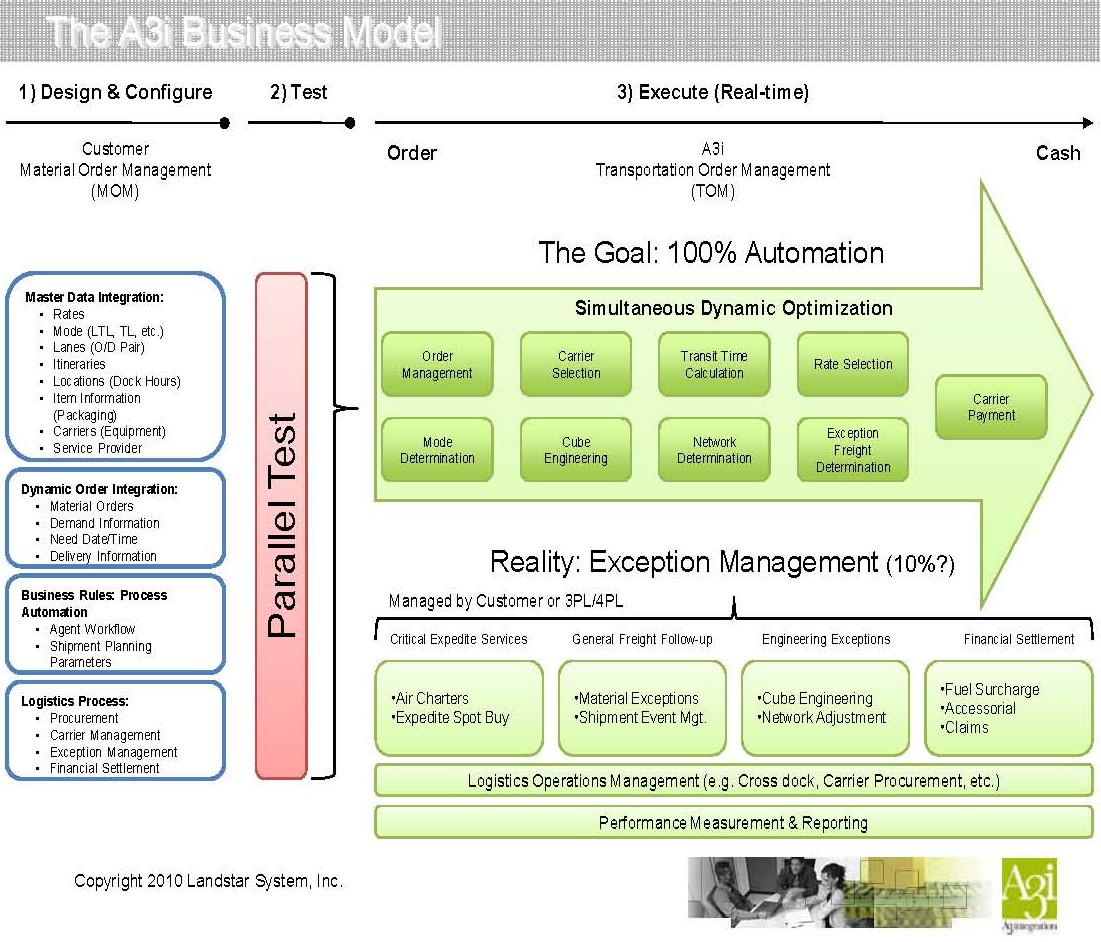Click the "2) Test" phase heading
Viewport: 1101px width, 942px height.
(298, 92)
